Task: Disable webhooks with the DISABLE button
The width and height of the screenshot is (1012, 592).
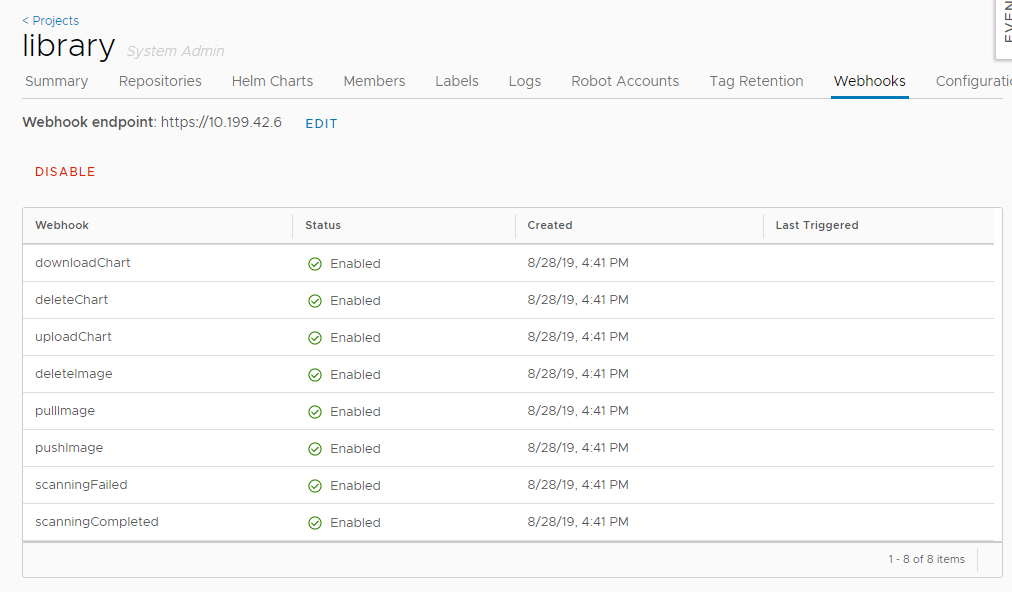Action: [x=64, y=171]
